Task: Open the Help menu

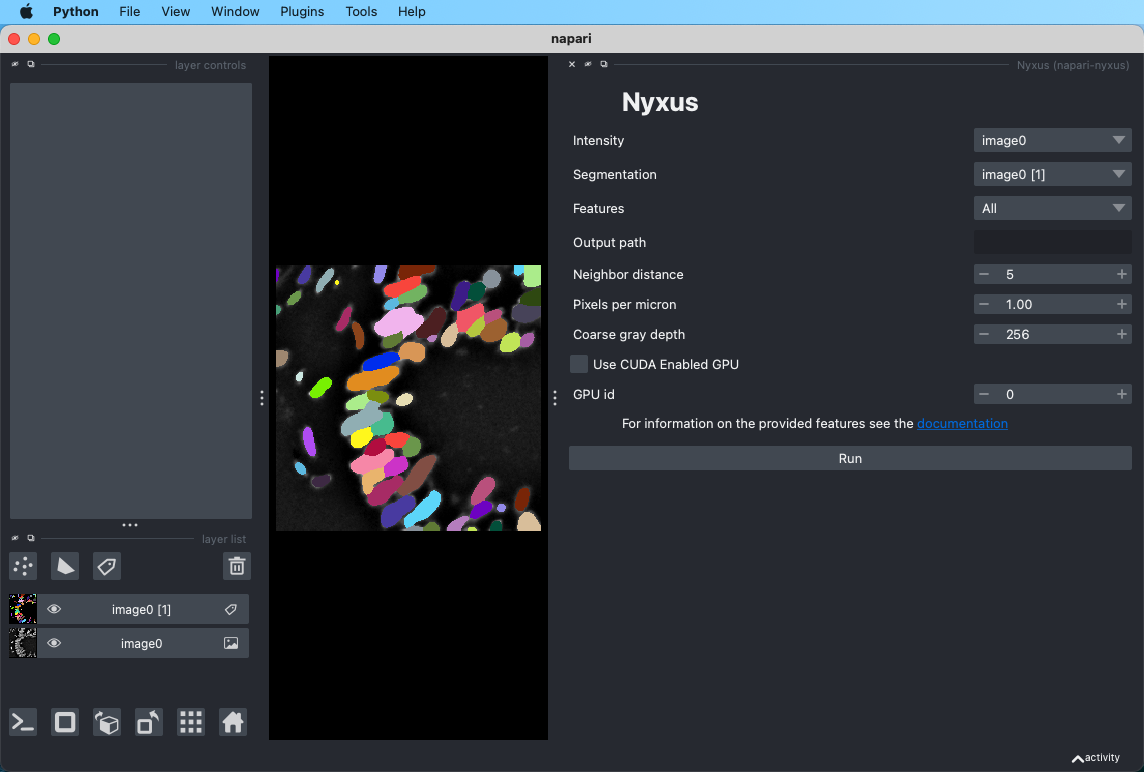Action: tap(411, 12)
